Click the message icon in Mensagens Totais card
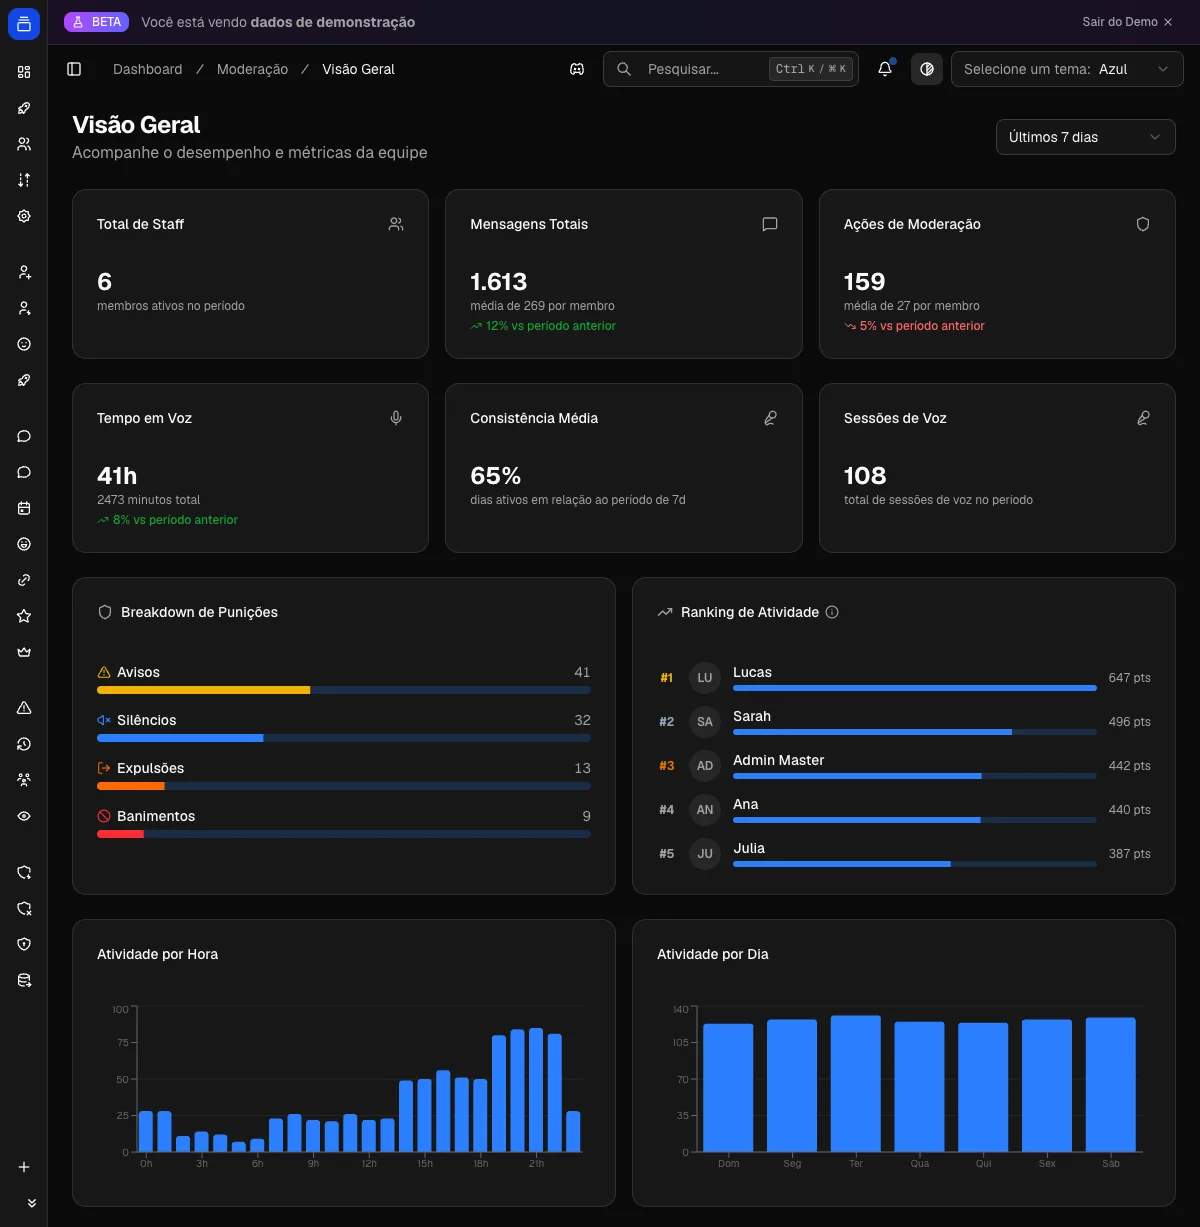Screen dimensions: 1200x1227 (770, 224)
